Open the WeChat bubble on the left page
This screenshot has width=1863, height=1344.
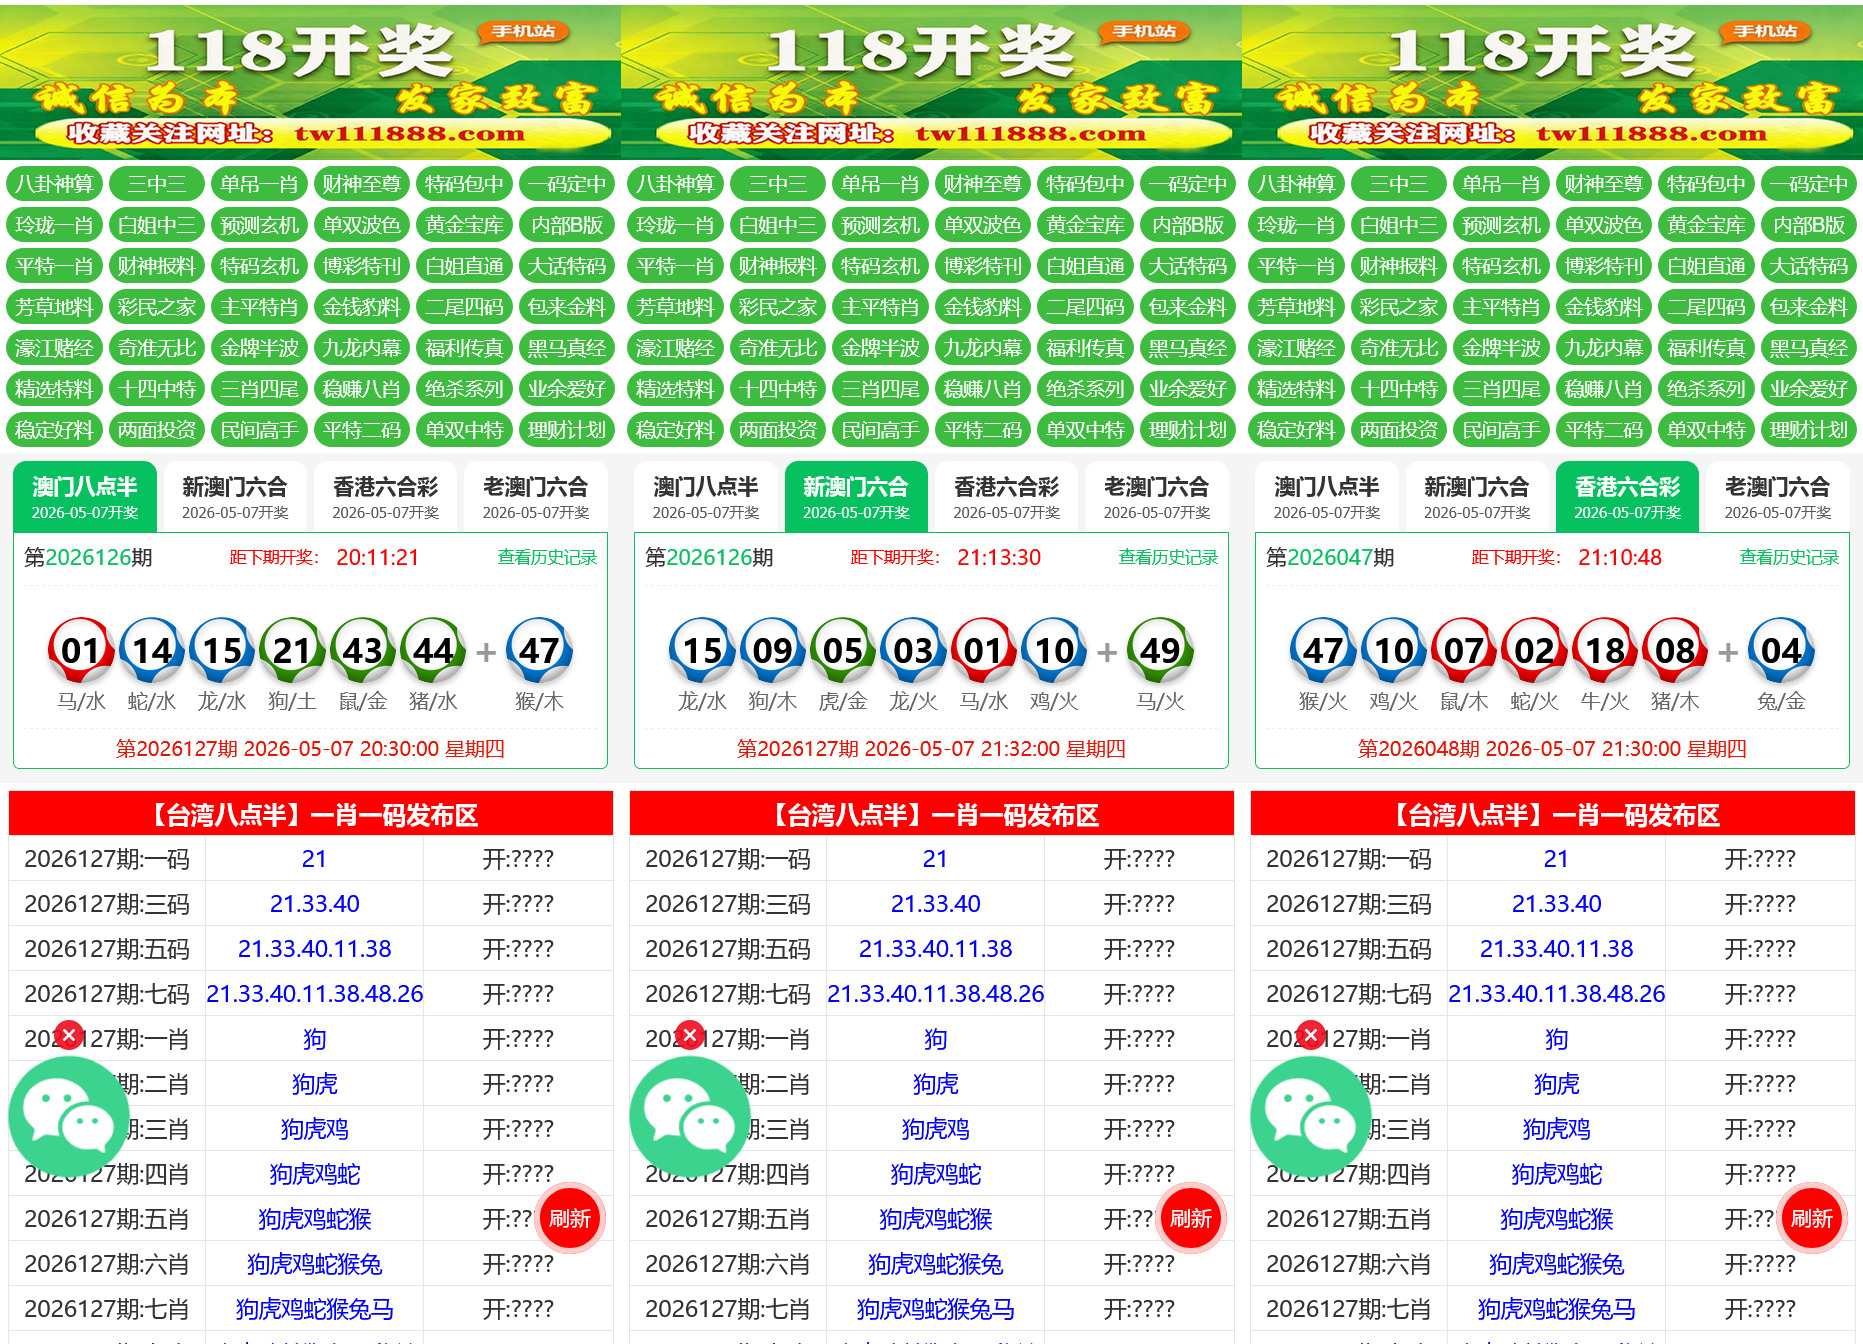69,1117
